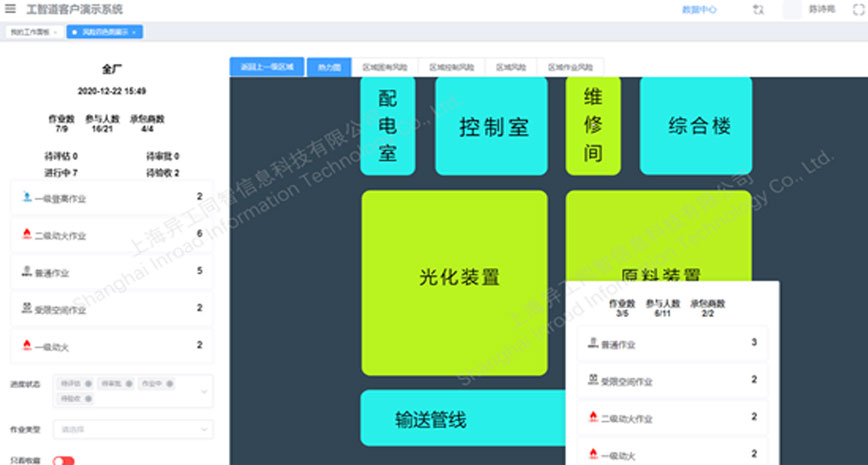Viewport: 868px width, 465px height.
Task: Open the hamburger menu icon
Action: pyautogui.click(x=11, y=9)
